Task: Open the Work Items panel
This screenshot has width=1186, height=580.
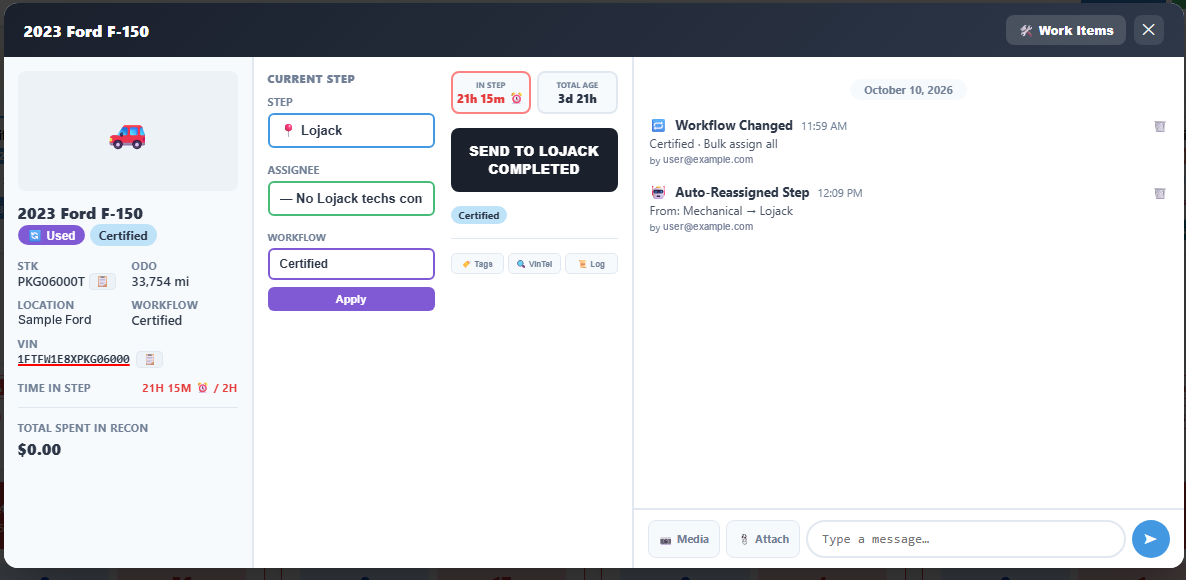Action: click(x=1065, y=30)
